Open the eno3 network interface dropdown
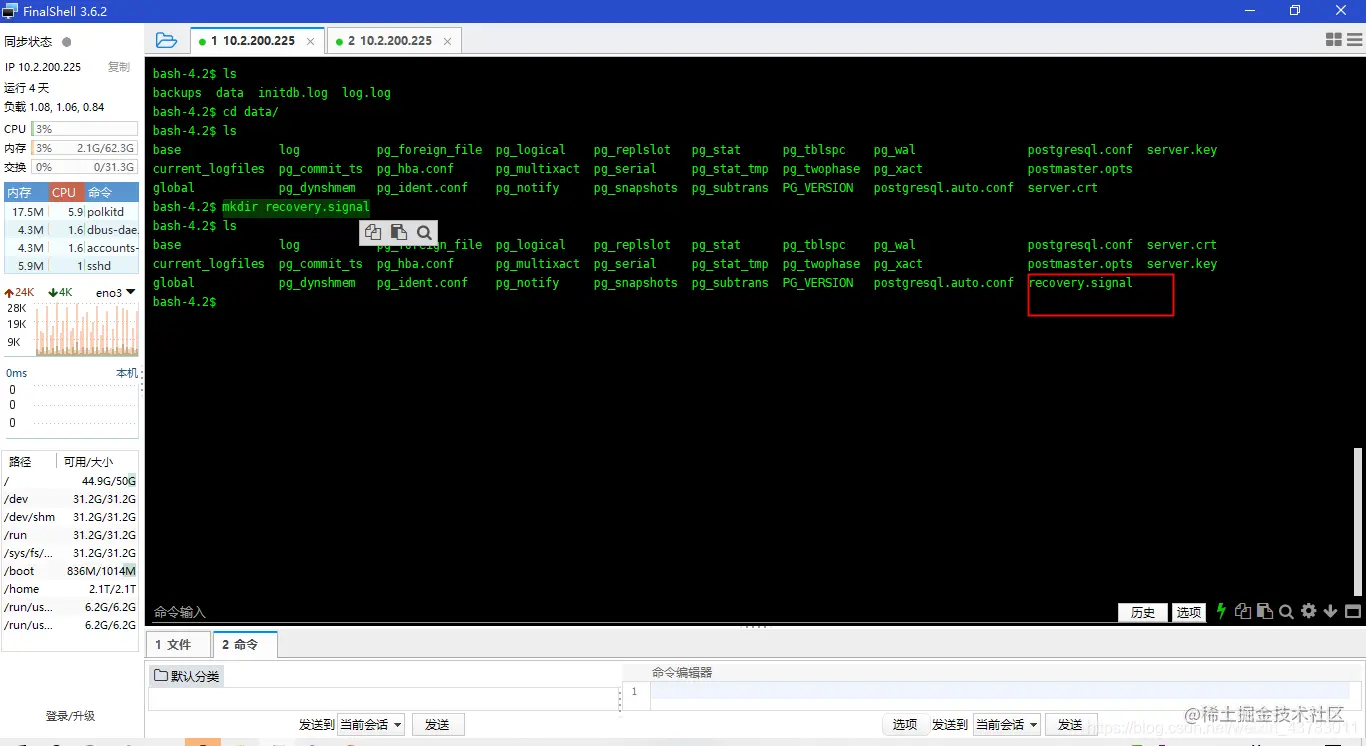This screenshot has height=746, width=1366. pos(116,292)
